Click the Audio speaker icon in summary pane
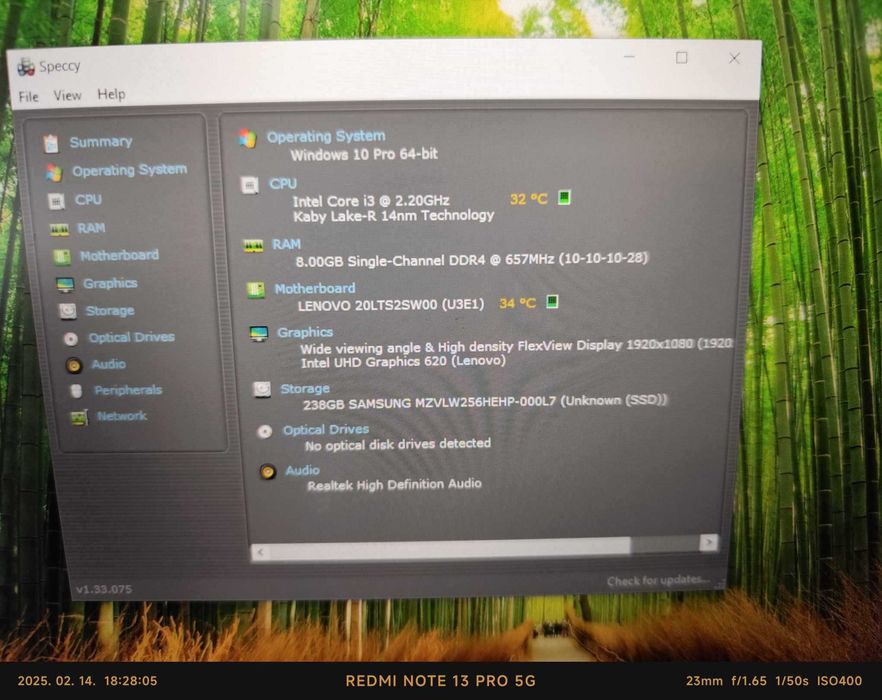Viewport: 882px width, 700px height. [268, 472]
